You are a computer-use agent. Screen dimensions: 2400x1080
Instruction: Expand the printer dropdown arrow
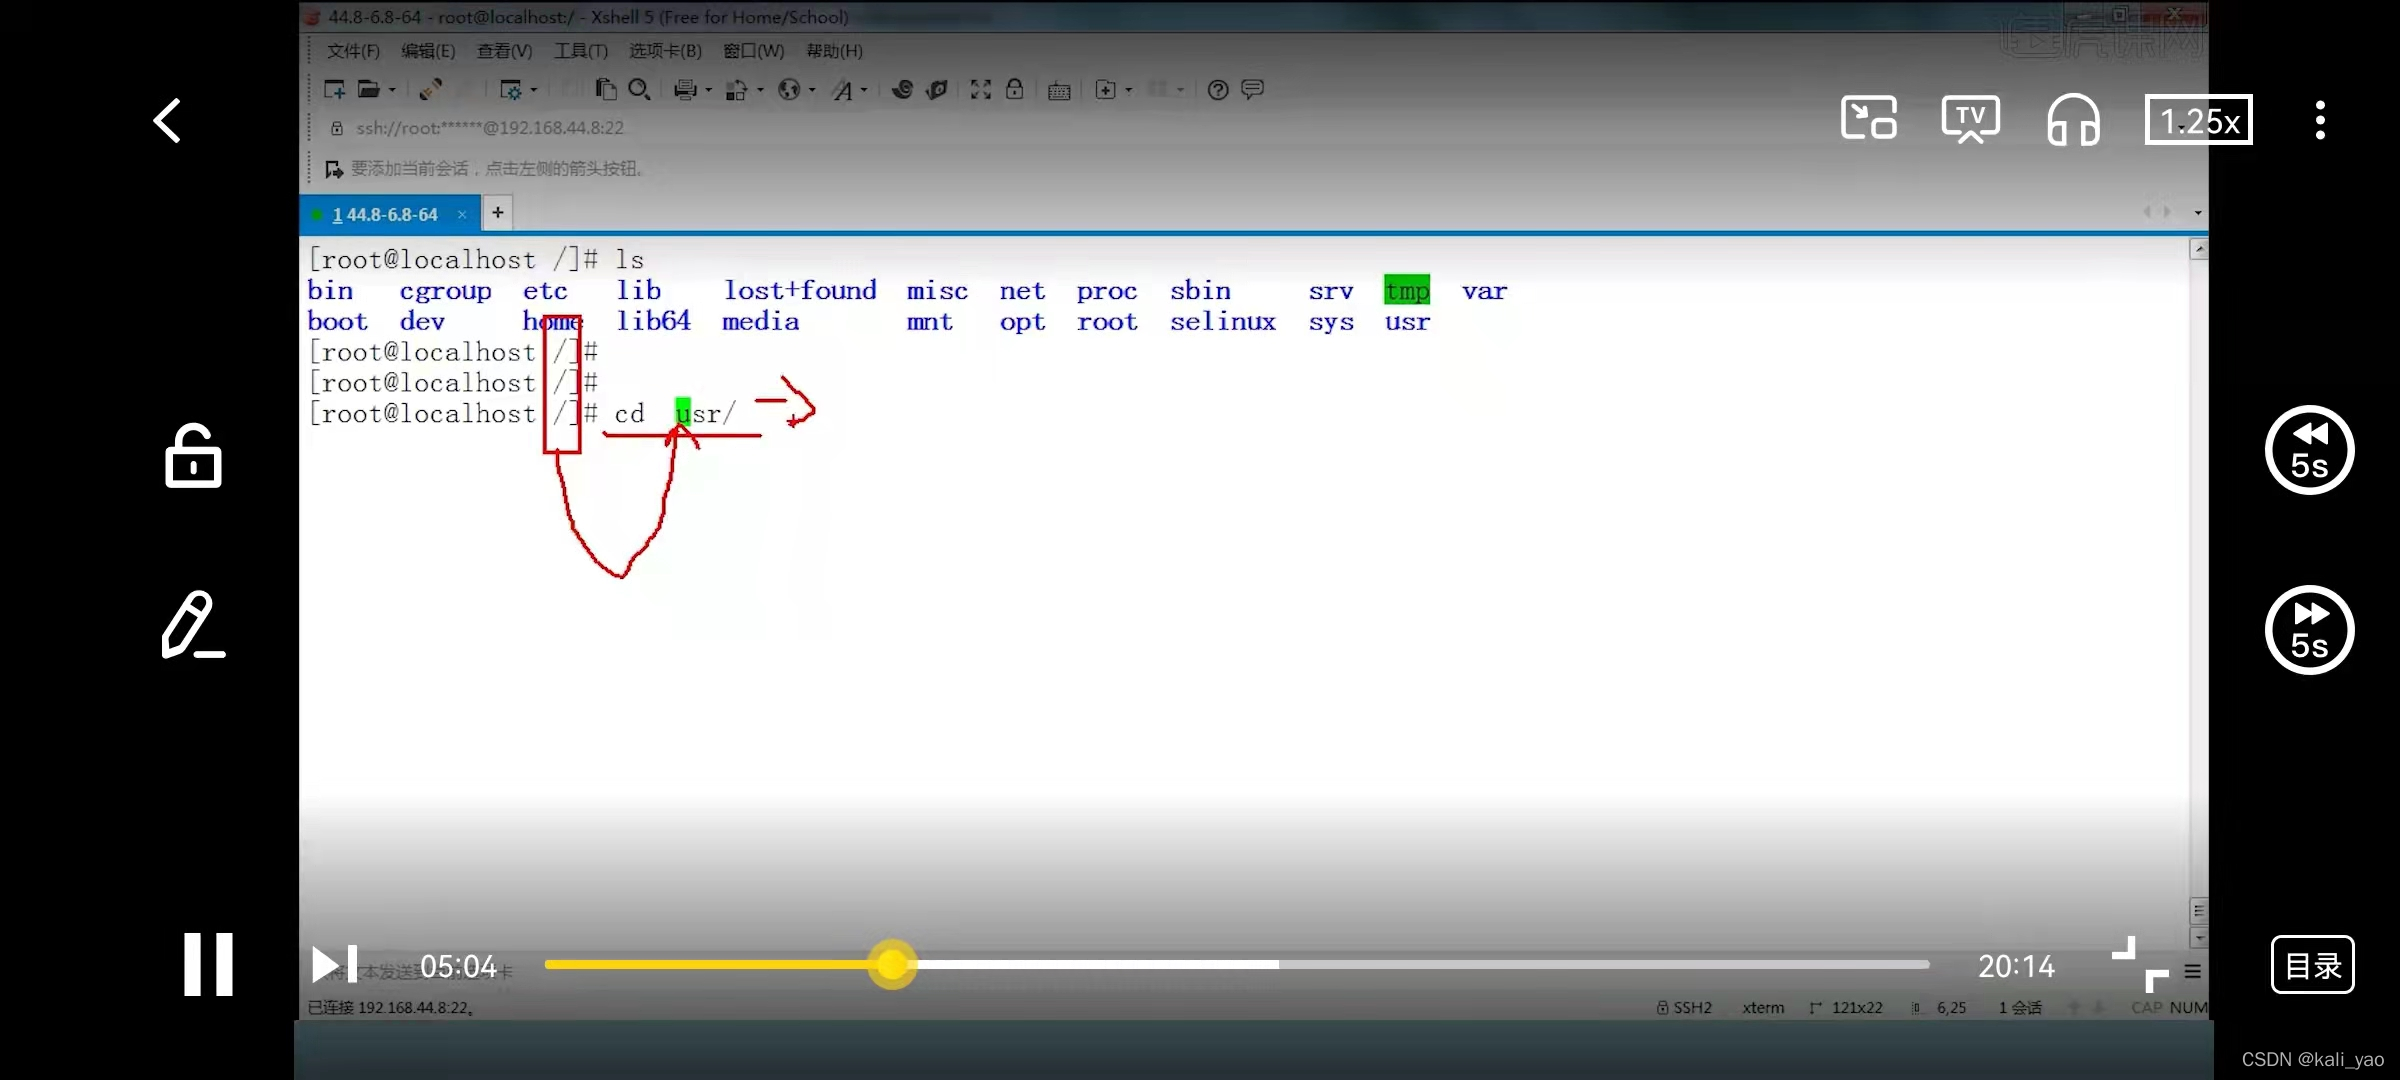pos(709,90)
